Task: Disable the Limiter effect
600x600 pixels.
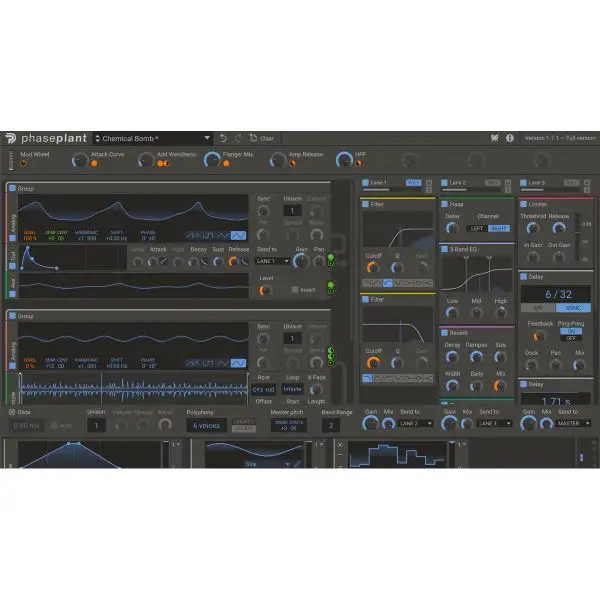Action: (x=522, y=203)
